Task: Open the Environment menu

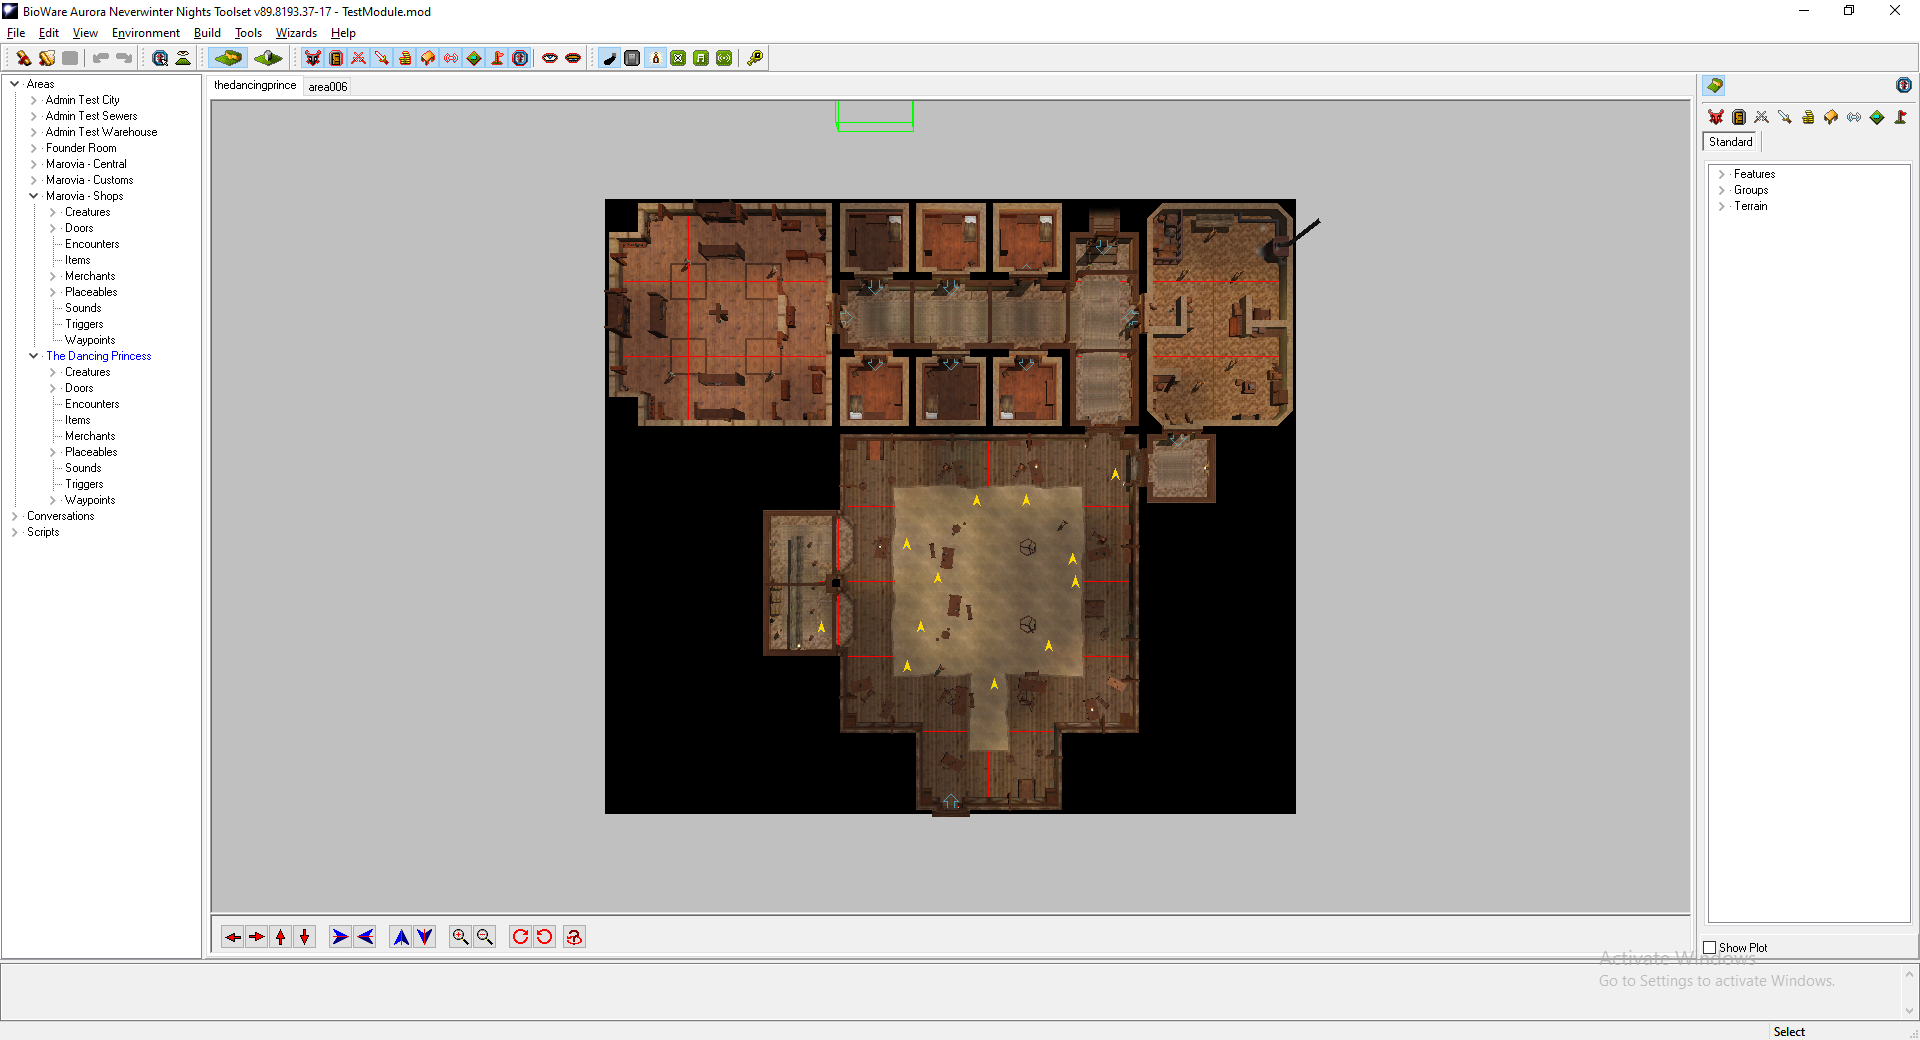Action: (146, 33)
